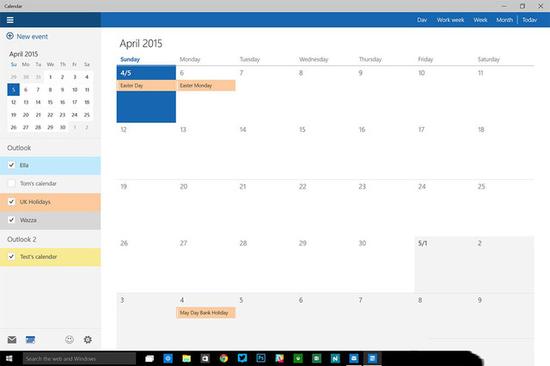
Task: Click the Saturday column header
Action: [489, 59]
